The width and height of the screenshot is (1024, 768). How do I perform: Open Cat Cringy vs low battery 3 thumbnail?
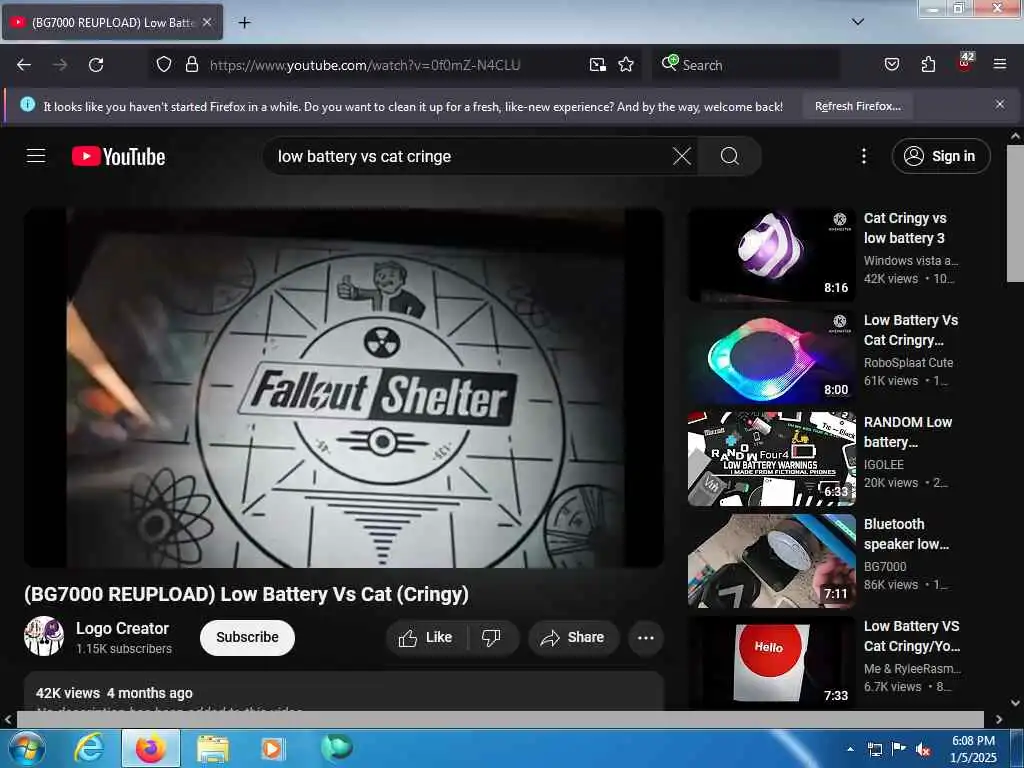(x=771, y=255)
